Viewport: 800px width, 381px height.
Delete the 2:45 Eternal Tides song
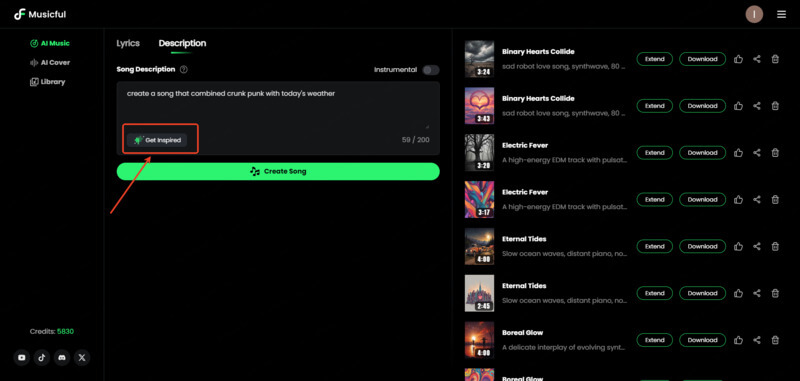[x=775, y=293]
